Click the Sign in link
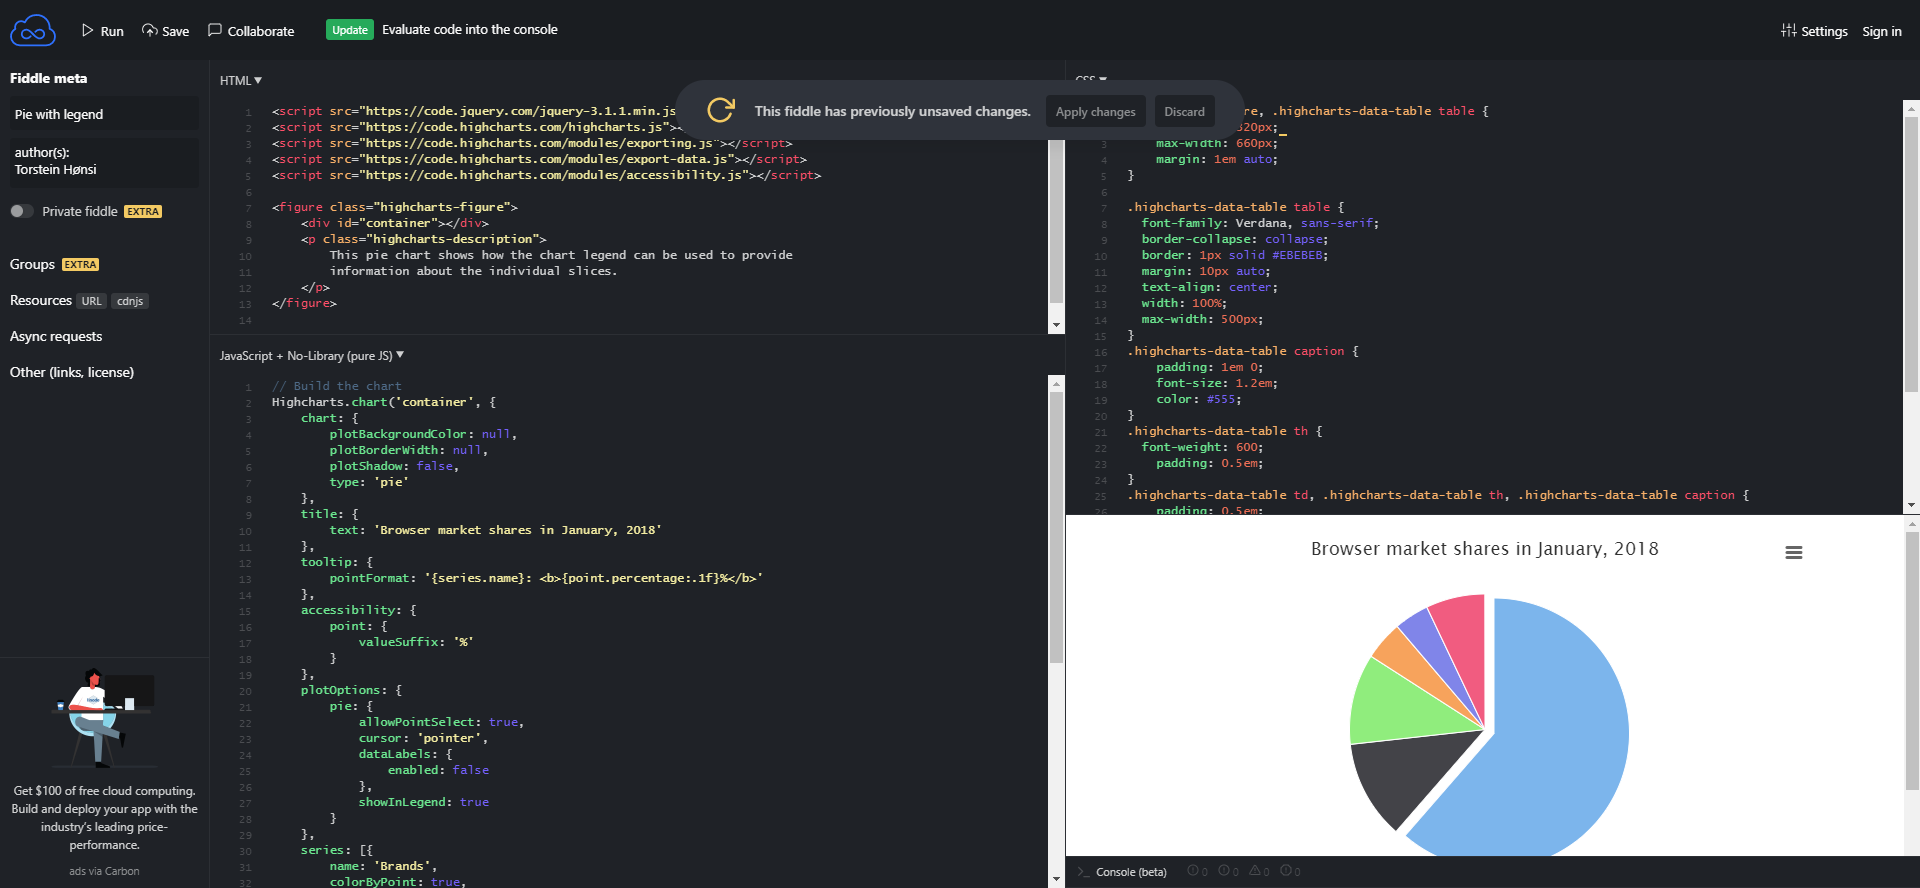Image resolution: width=1920 pixels, height=888 pixels. (1882, 31)
